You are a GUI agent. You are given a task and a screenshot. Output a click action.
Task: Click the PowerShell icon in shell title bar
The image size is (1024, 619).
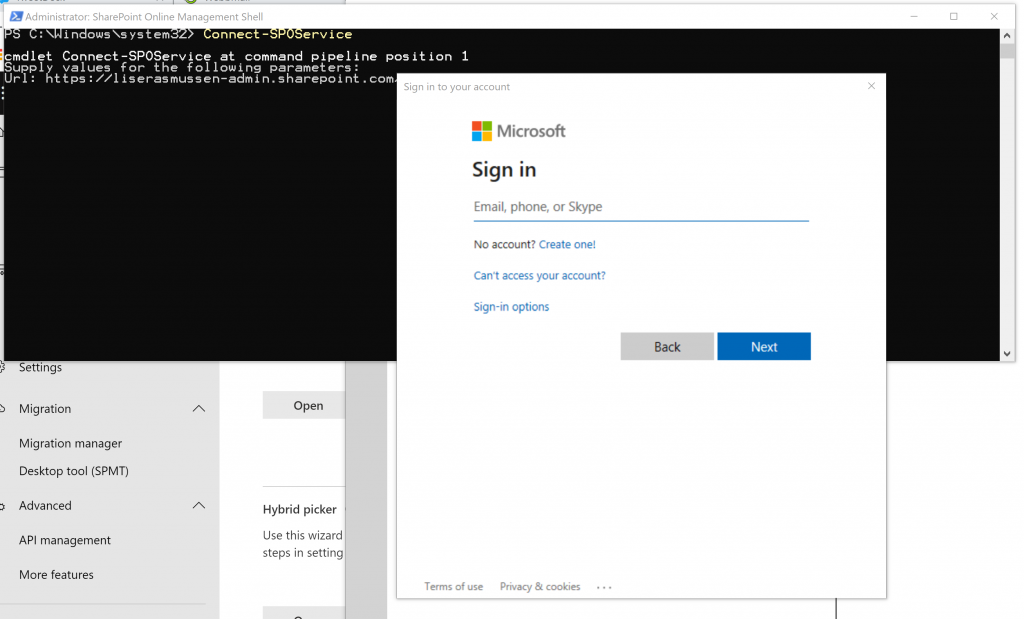[16, 16]
